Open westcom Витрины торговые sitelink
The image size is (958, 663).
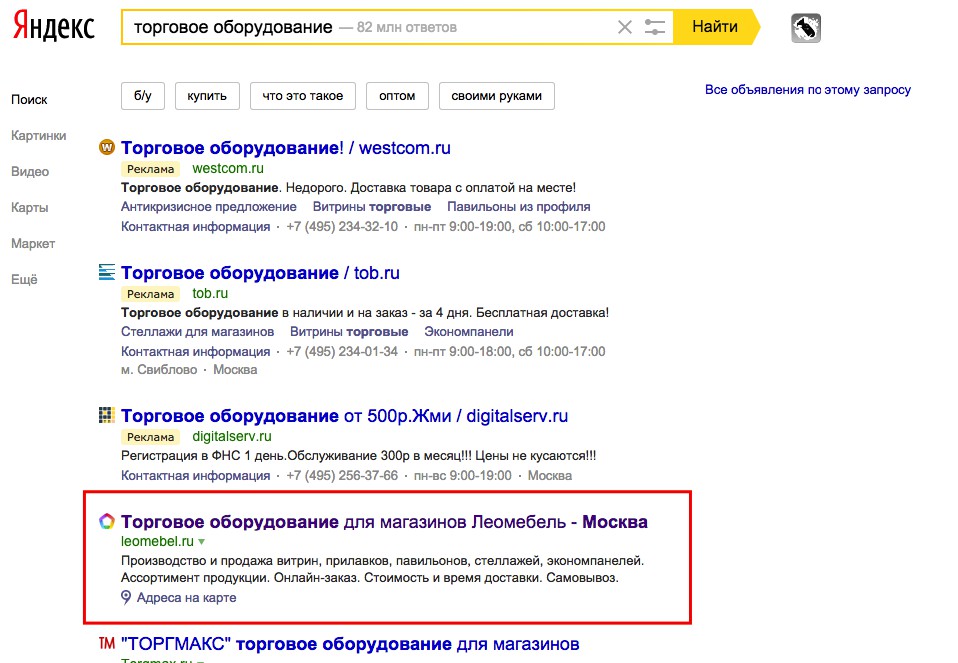click(371, 207)
